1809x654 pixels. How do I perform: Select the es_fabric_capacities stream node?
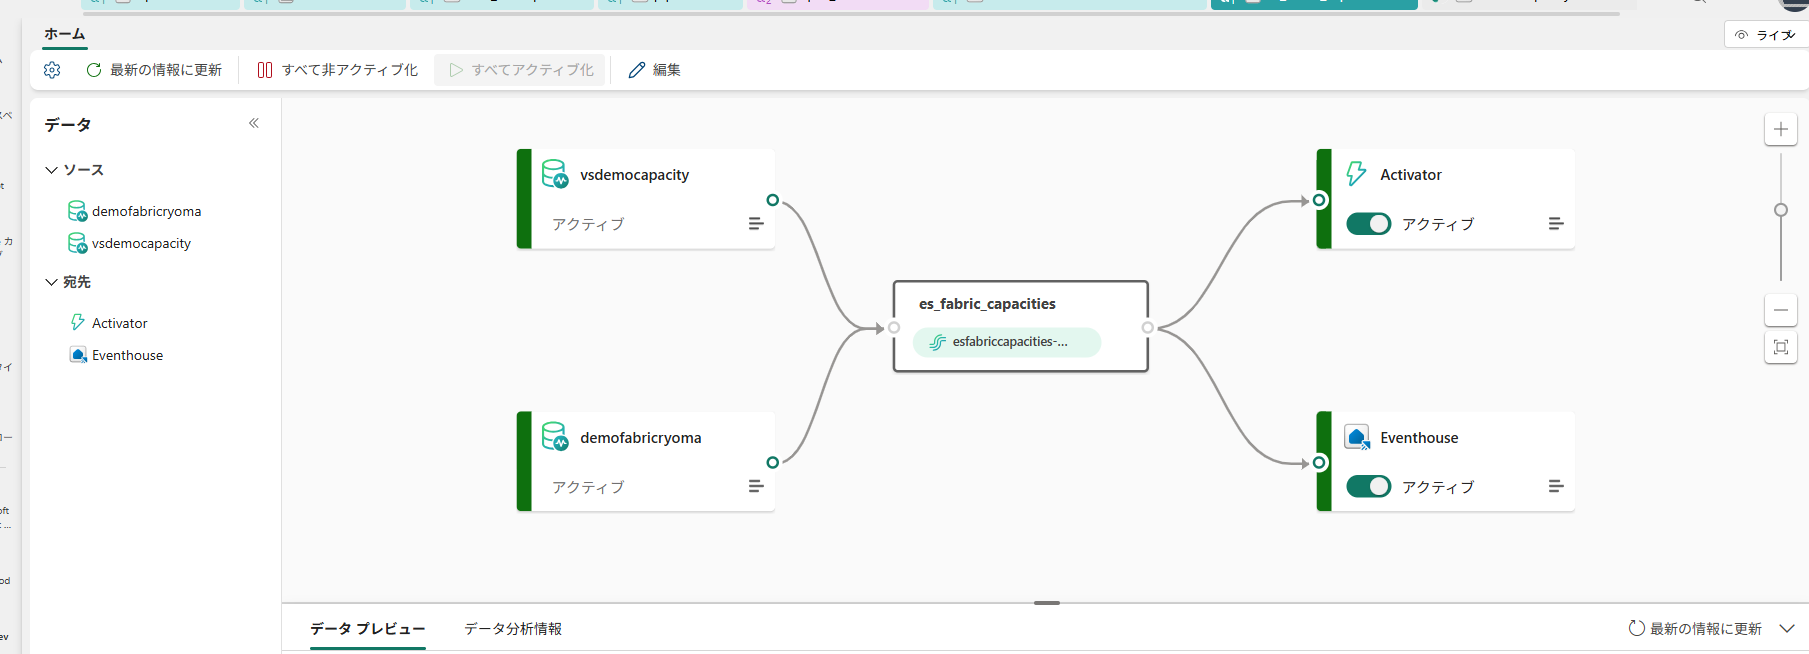click(x=1020, y=327)
